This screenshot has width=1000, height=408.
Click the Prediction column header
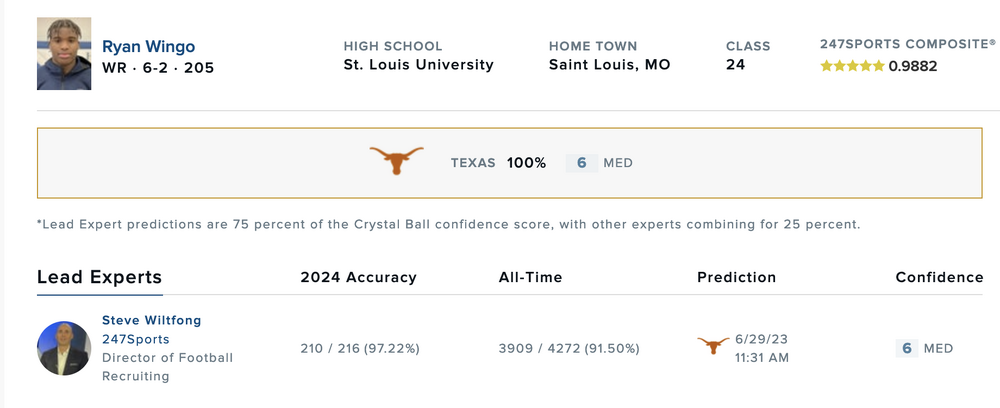point(736,277)
